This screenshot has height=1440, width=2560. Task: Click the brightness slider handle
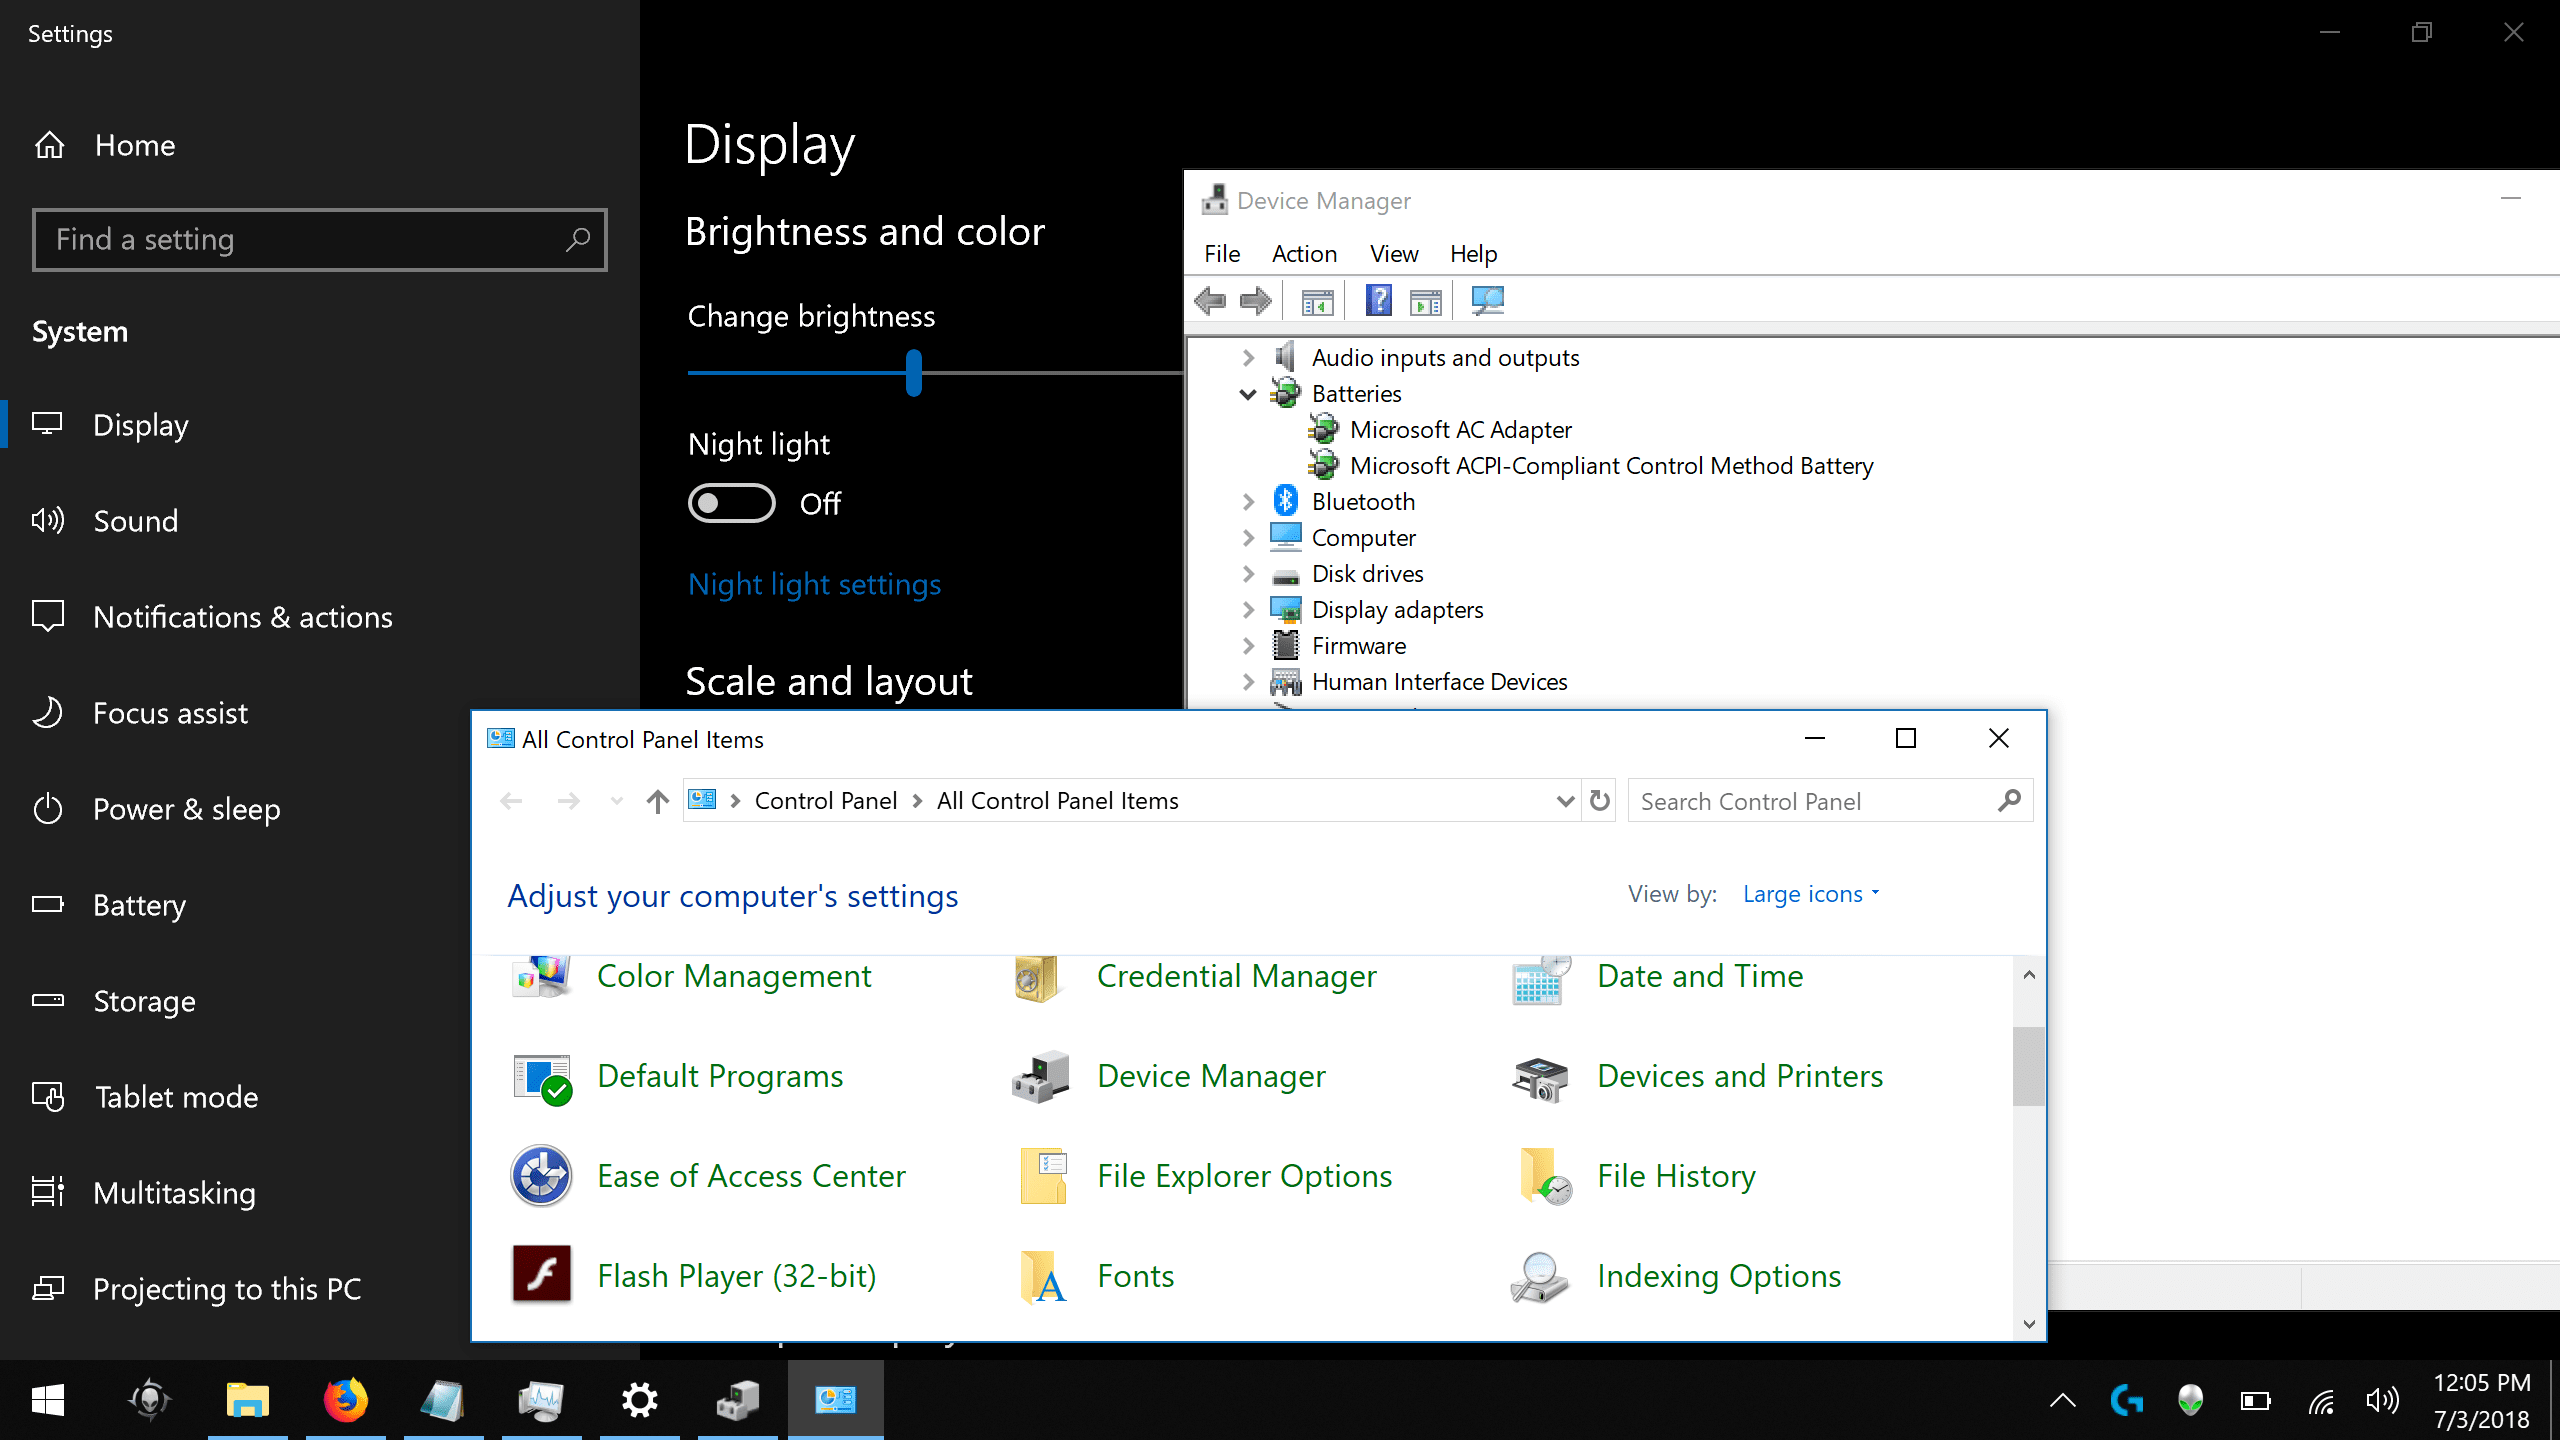[913, 373]
